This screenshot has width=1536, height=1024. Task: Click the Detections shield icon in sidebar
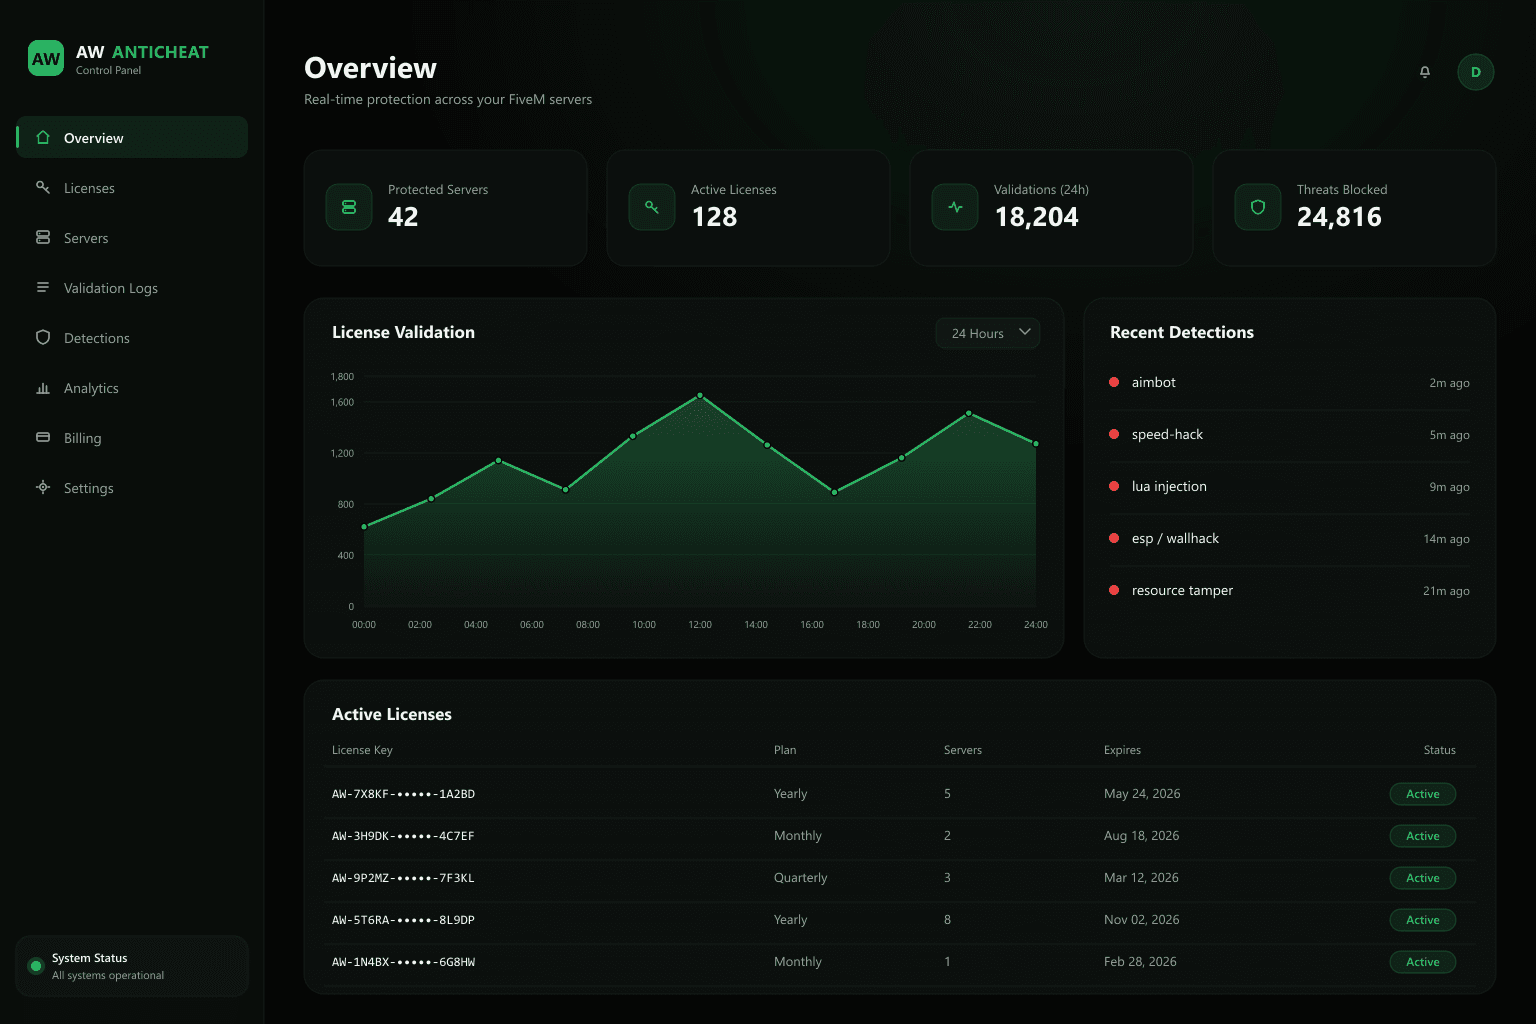43,337
